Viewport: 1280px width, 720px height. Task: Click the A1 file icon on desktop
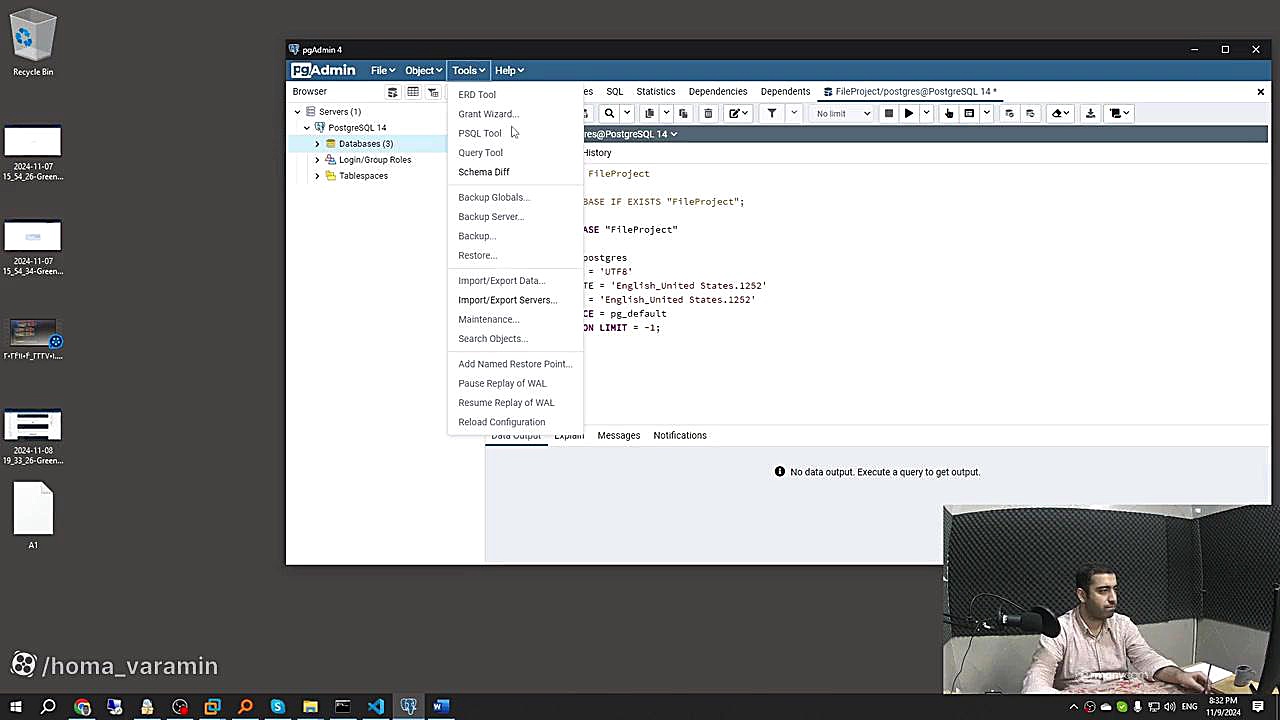pos(33,516)
